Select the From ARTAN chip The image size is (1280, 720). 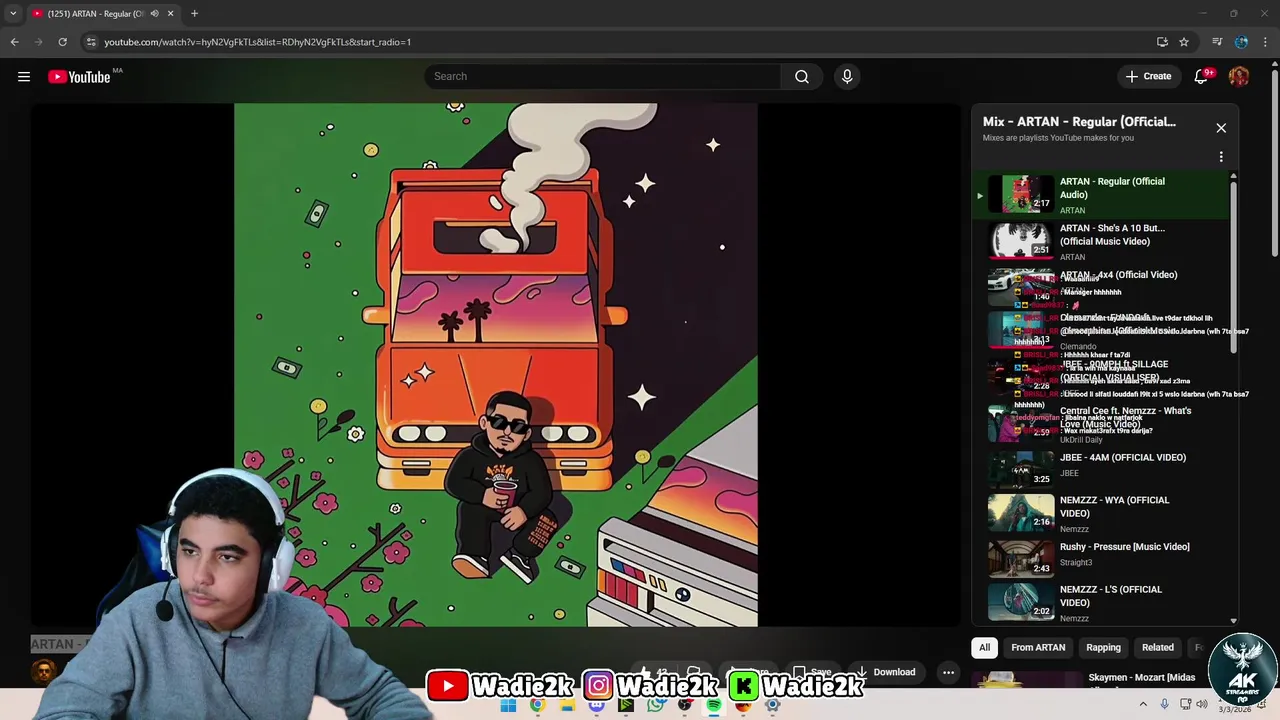coord(1038,647)
